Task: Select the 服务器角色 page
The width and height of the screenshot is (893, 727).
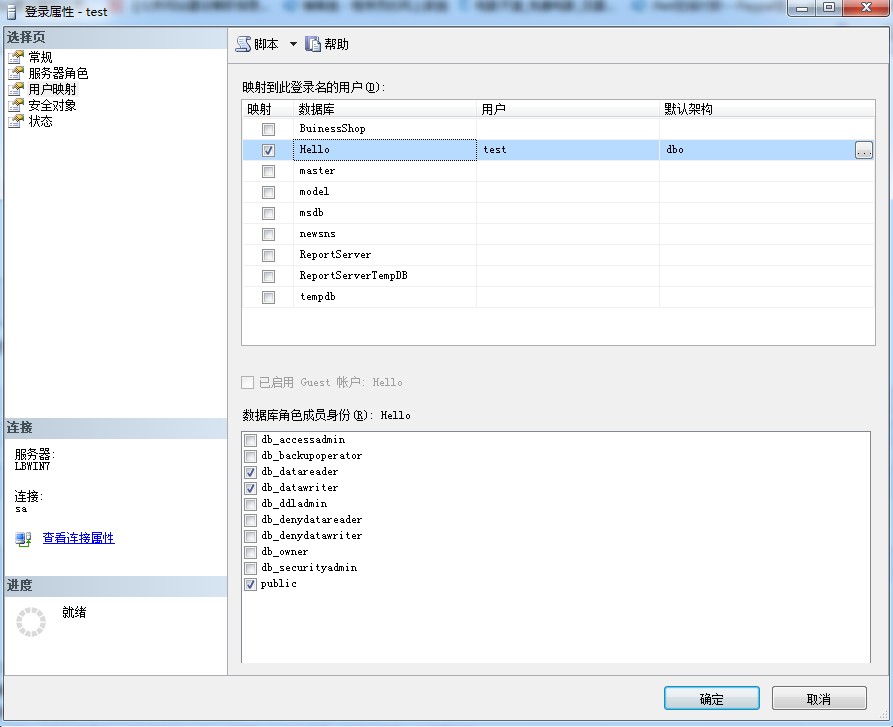Action: tap(58, 73)
